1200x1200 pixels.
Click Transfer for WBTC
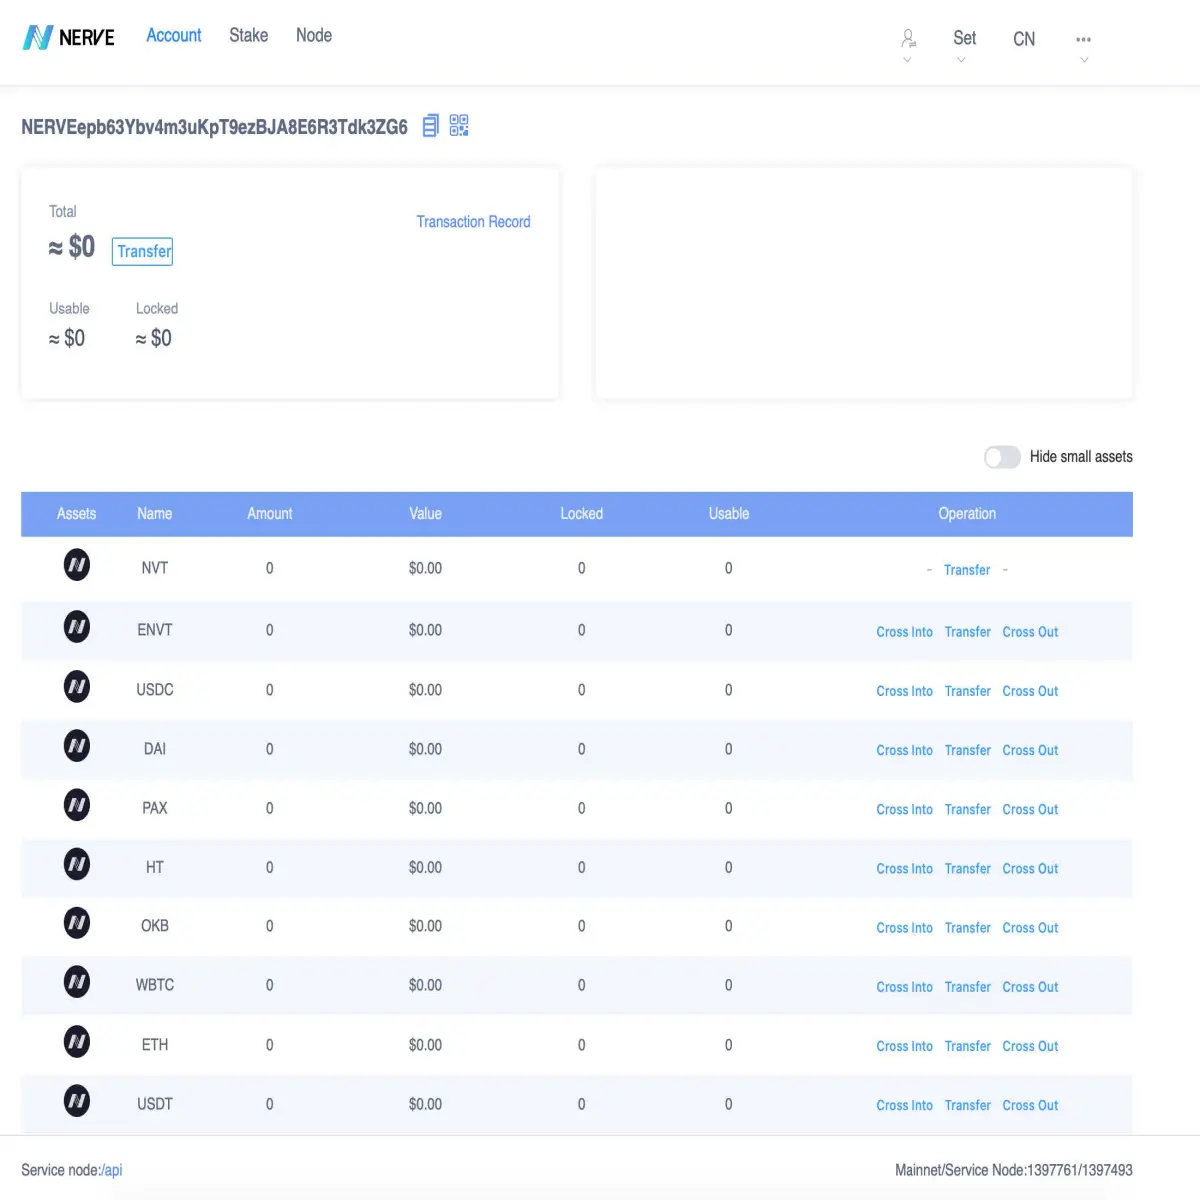coord(967,987)
